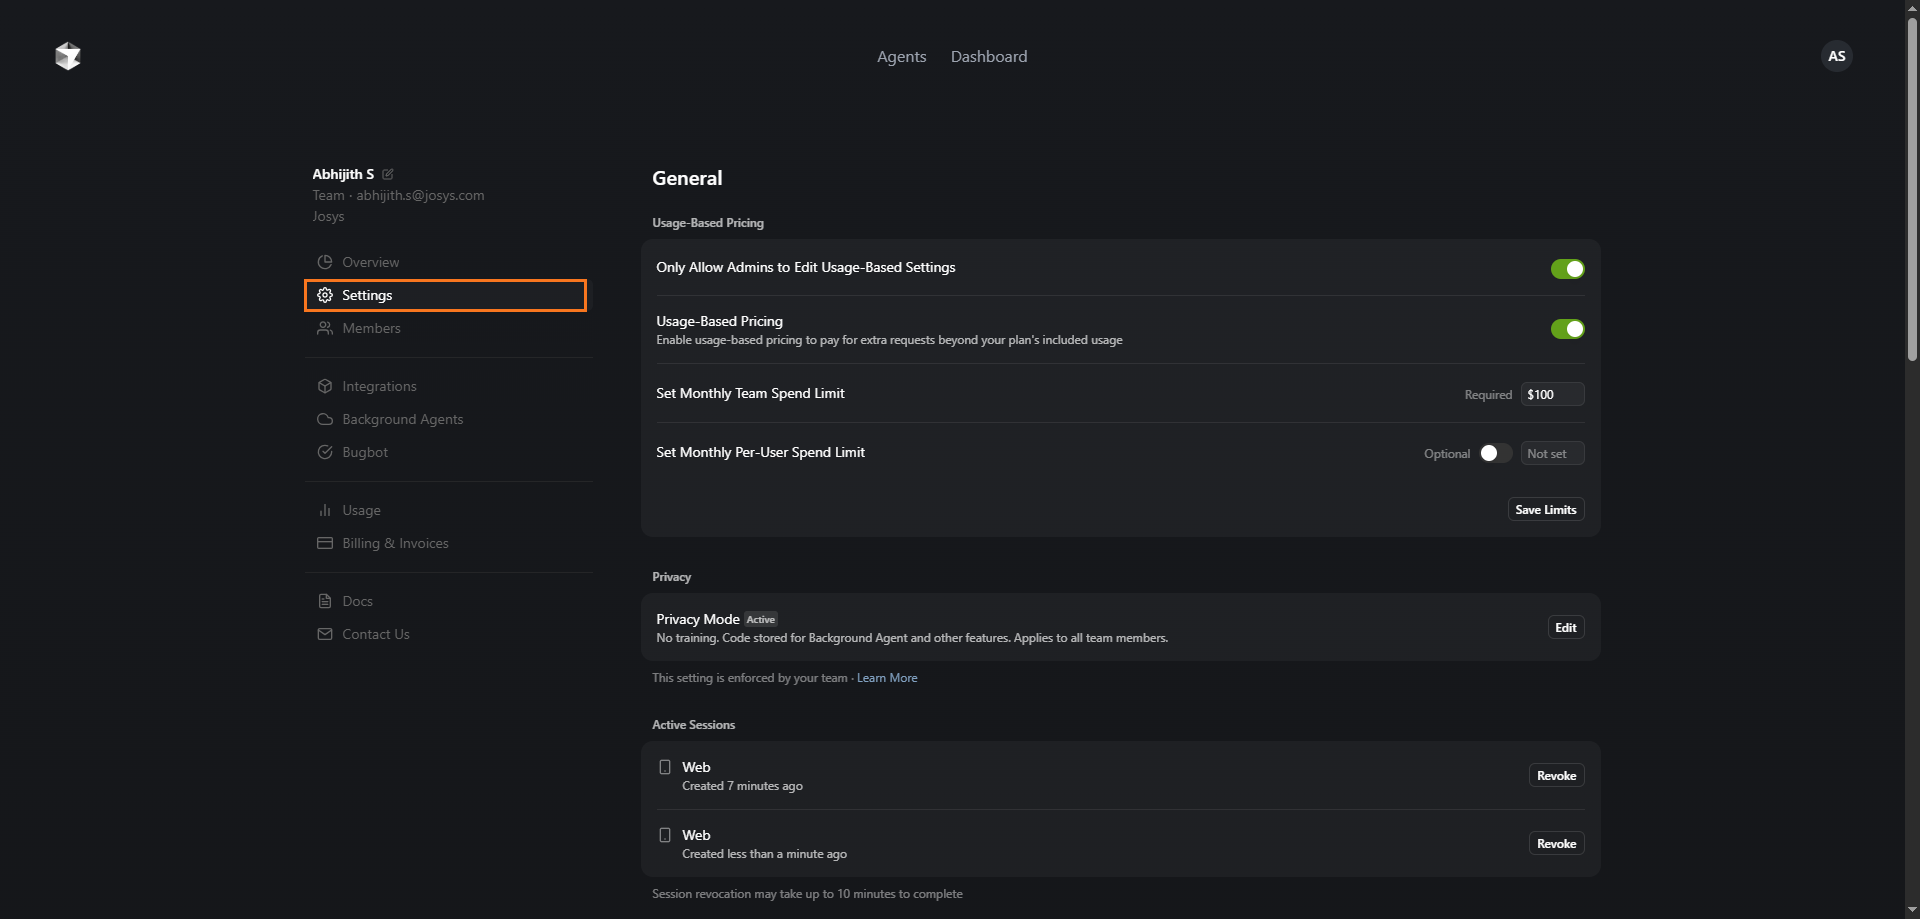Toggle Only Allow Admins to Edit setting

pyautogui.click(x=1567, y=269)
